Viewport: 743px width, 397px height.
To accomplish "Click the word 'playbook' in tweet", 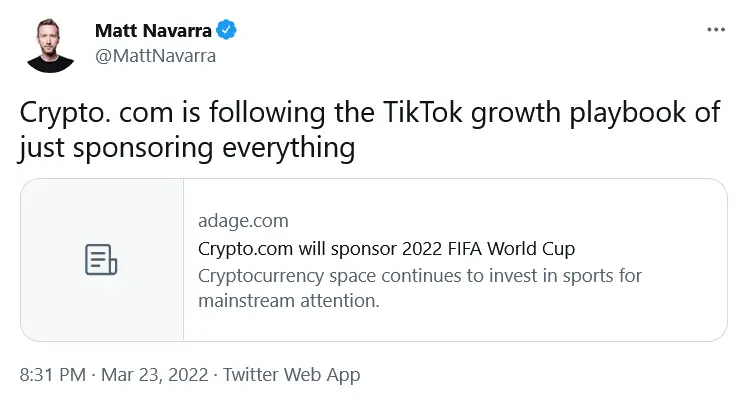I will (x=627, y=114).
